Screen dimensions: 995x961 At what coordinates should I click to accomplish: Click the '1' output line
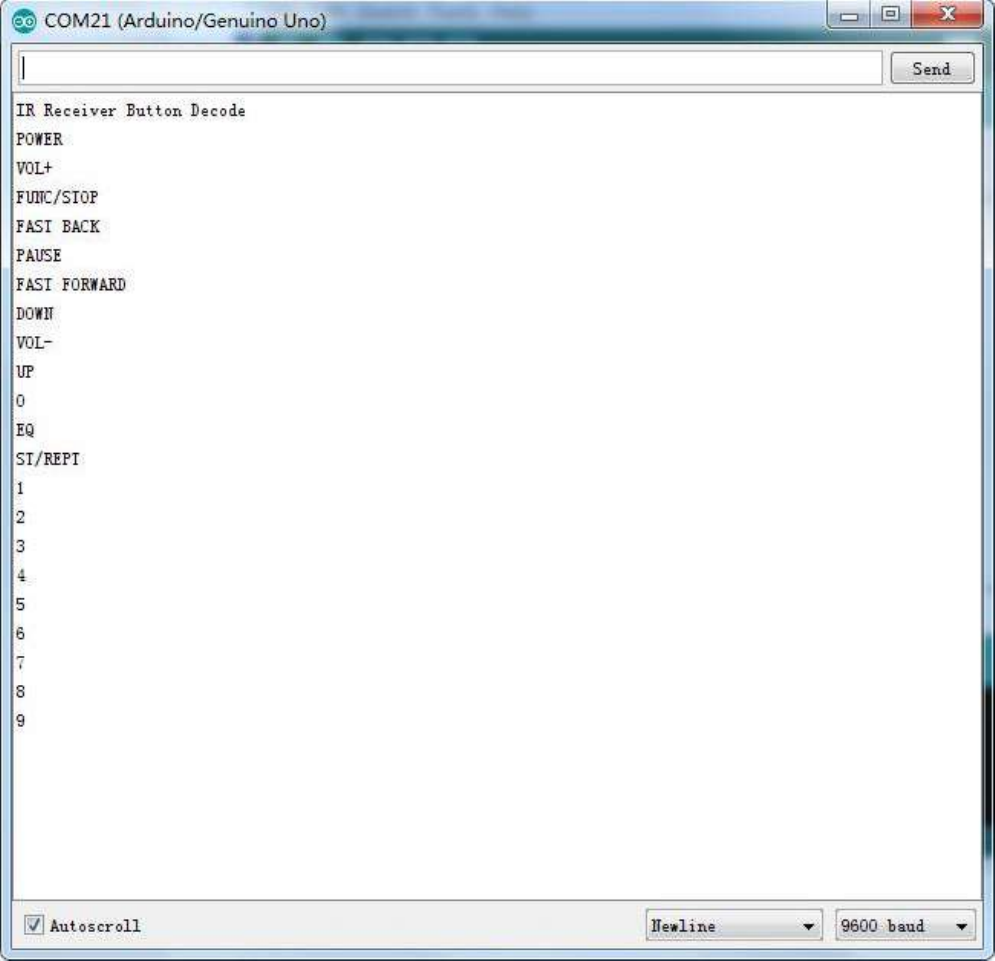coord(20,488)
